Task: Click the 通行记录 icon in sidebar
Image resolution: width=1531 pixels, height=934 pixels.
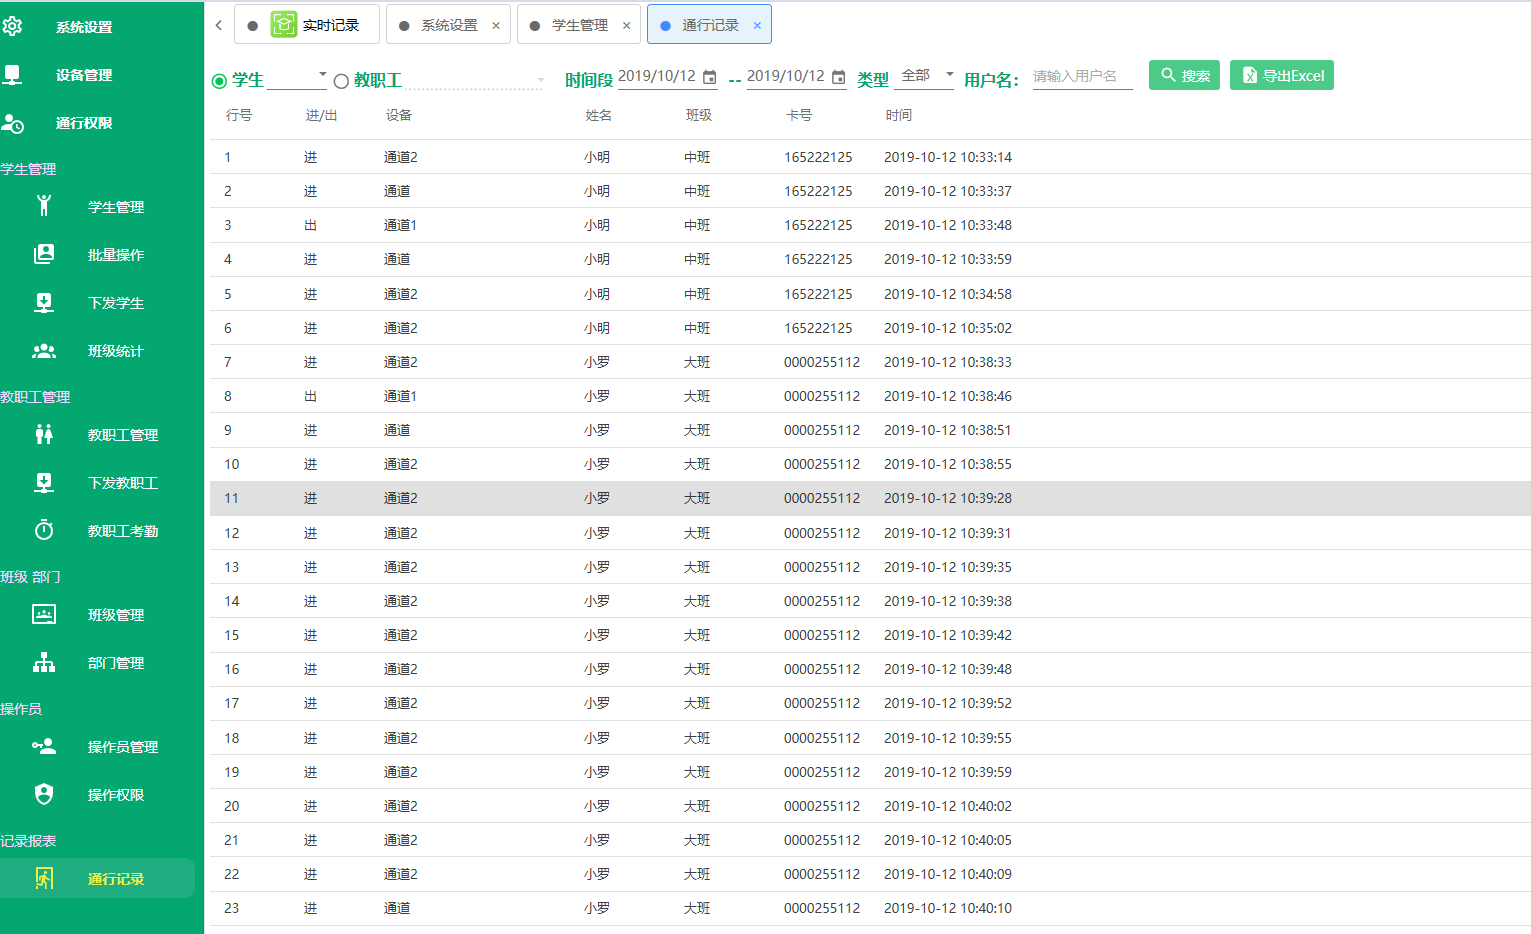Action: pyautogui.click(x=44, y=878)
